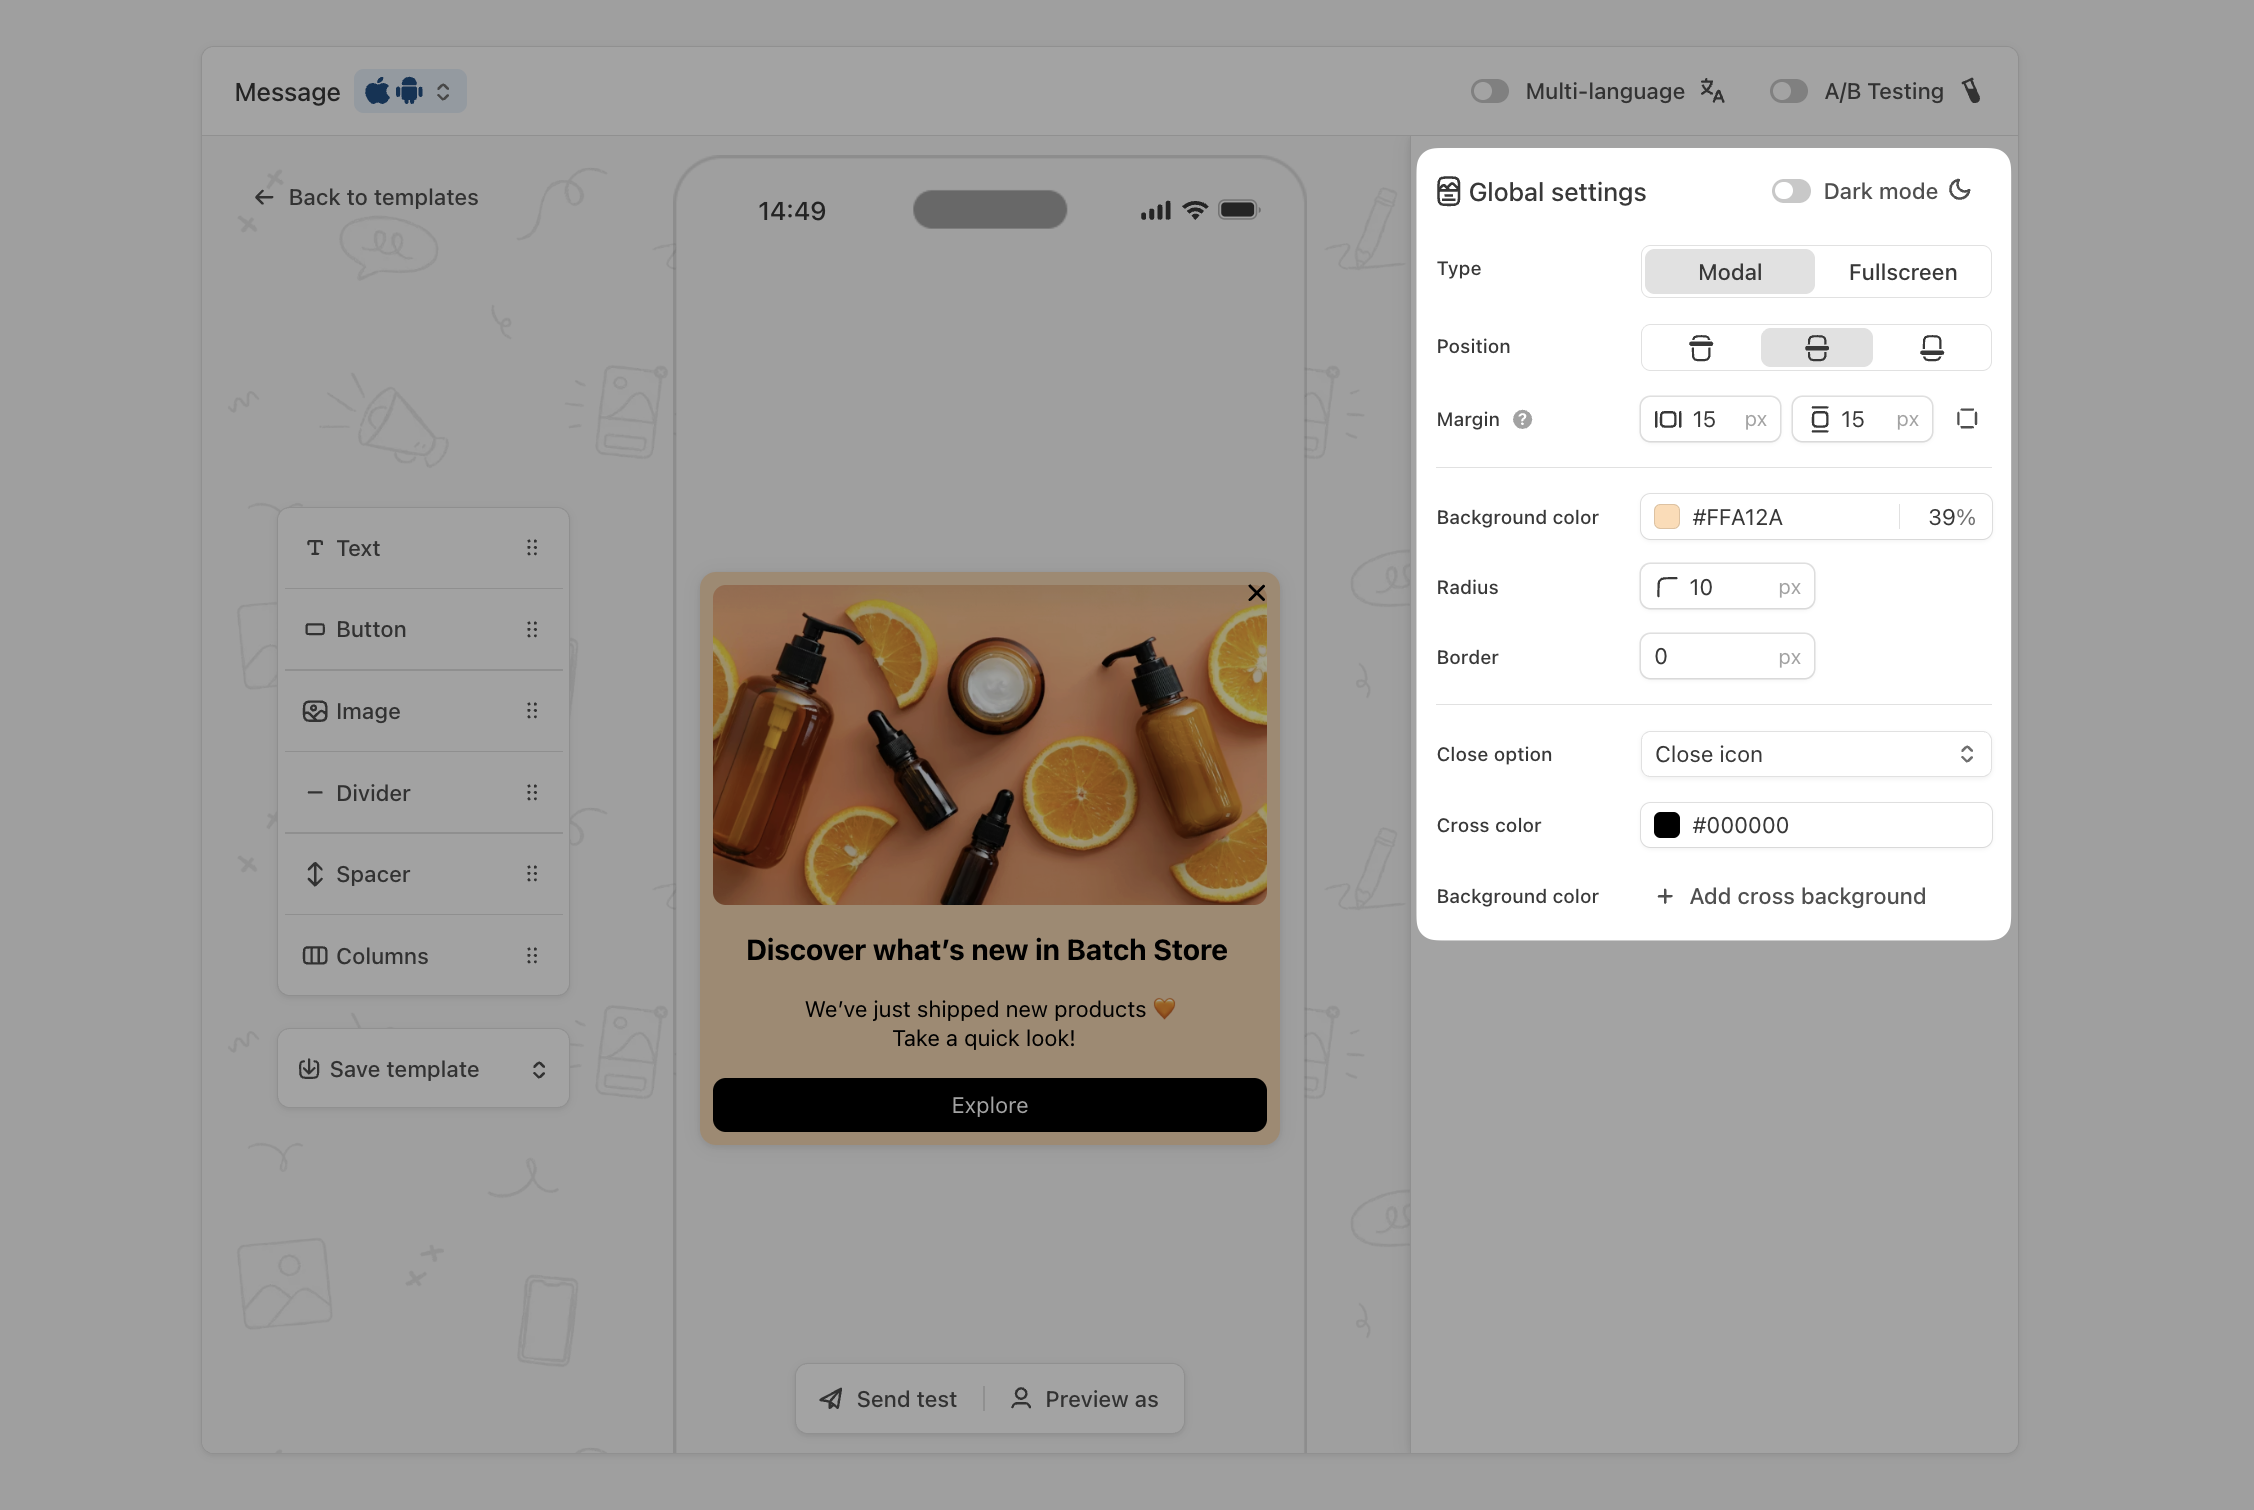Enable Dark mode switch

pyautogui.click(x=1790, y=191)
